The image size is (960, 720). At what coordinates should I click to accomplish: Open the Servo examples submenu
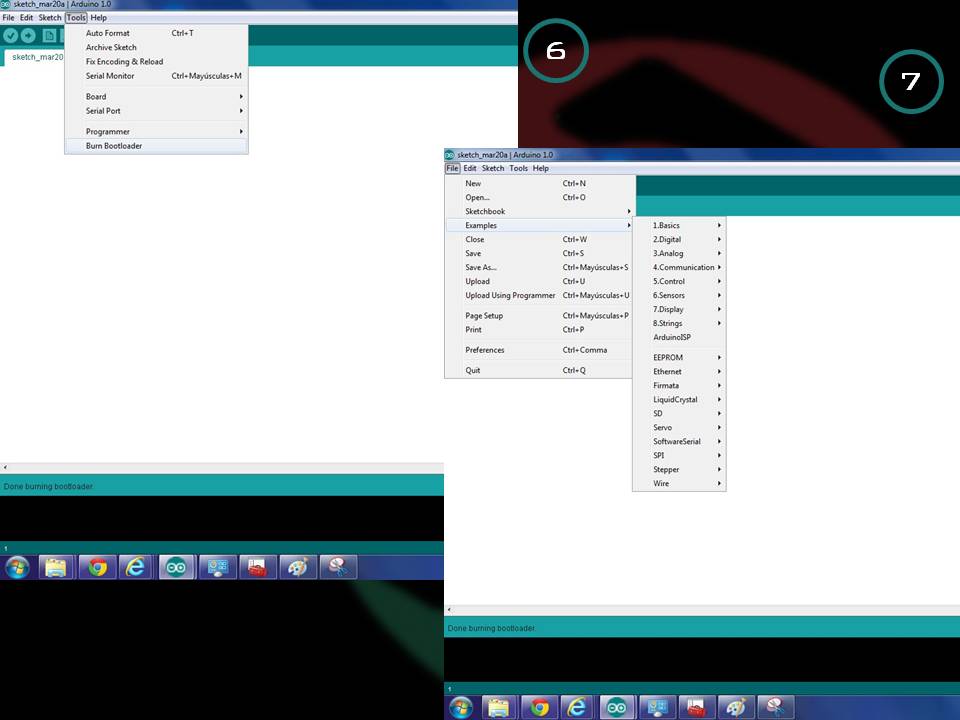pyautogui.click(x=679, y=427)
